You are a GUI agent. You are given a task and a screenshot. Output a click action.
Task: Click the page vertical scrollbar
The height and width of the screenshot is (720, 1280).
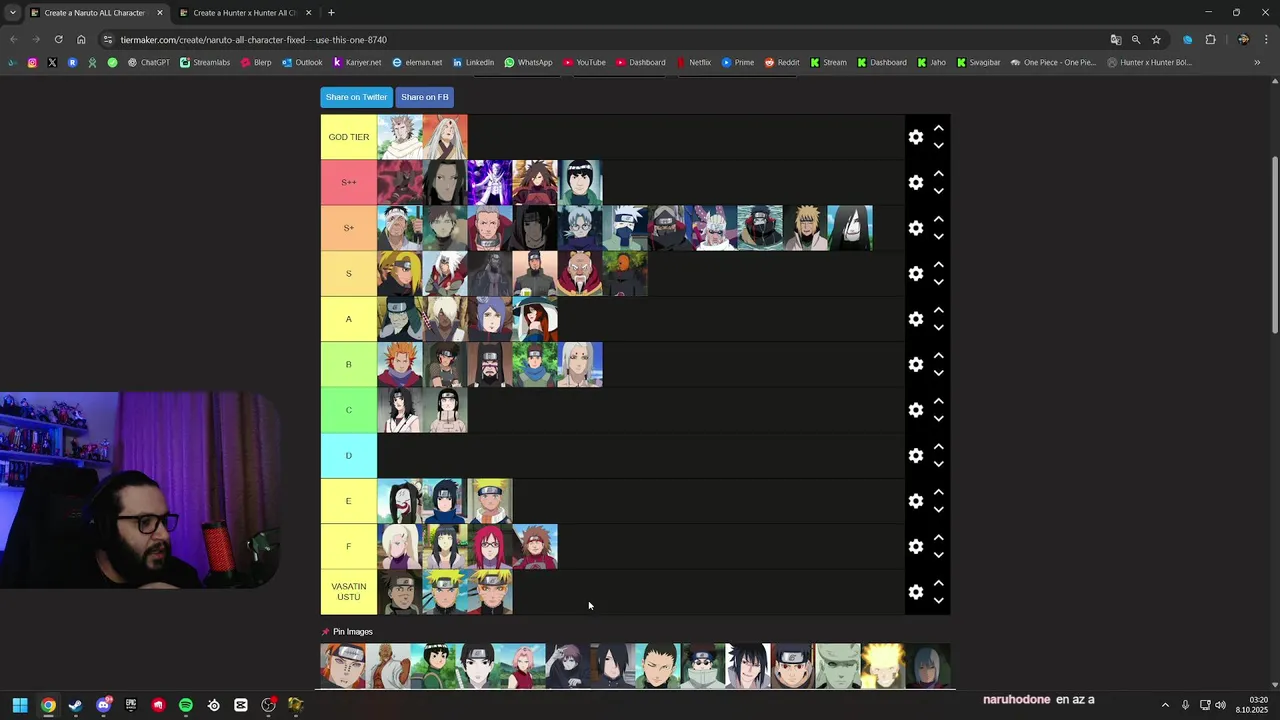point(1275,245)
